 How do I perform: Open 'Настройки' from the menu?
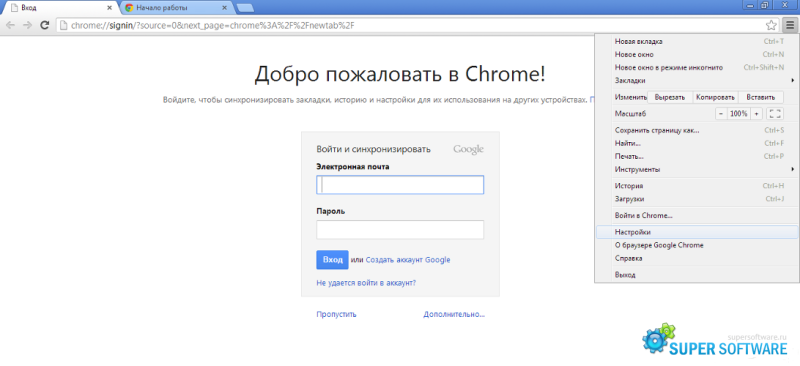tap(697, 232)
